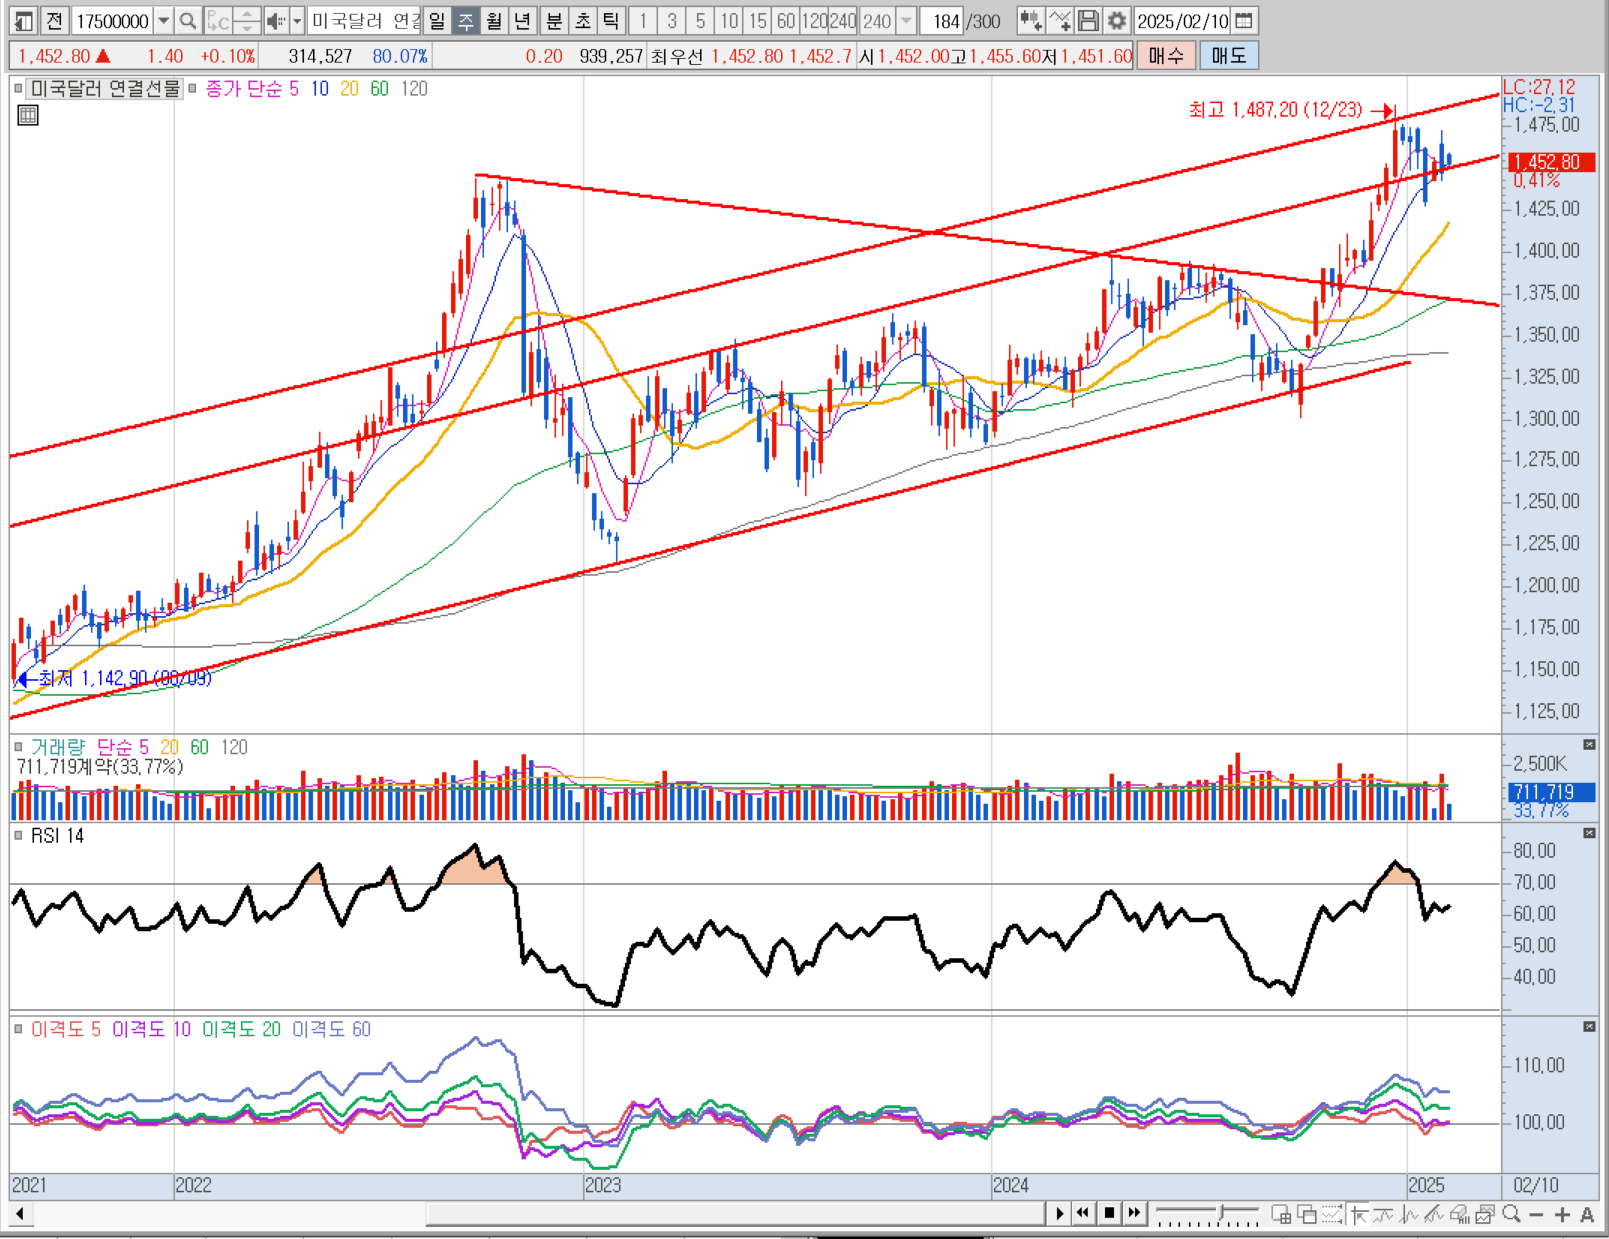Open the calendar date picker icon
1609x1239 pixels.
coord(1244,21)
